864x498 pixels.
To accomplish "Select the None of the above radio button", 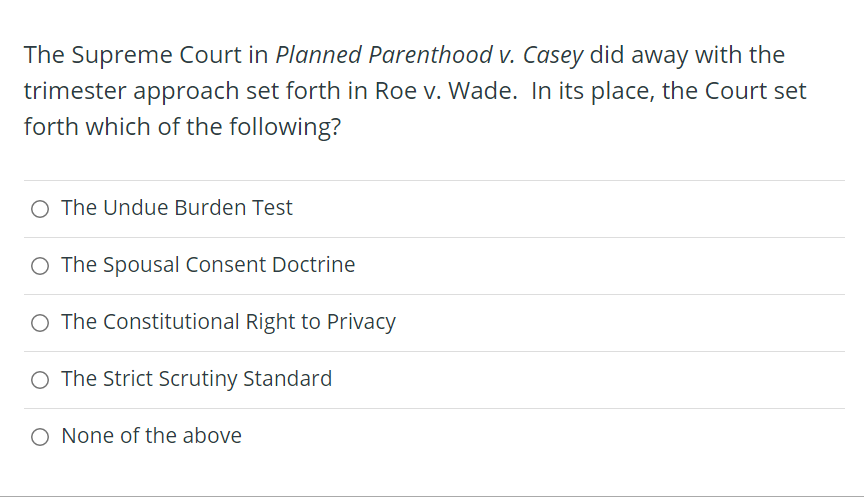I will coord(40,437).
